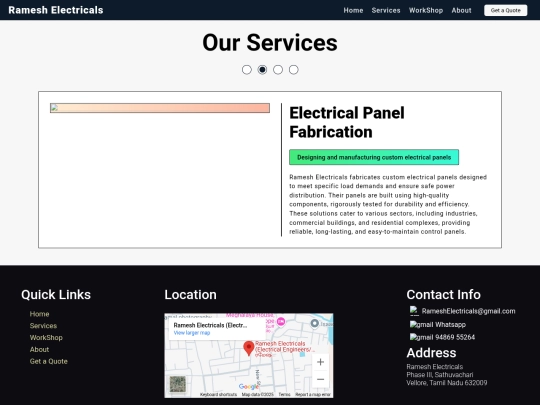This screenshot has height=405, width=540.
Task: Click the RameshElectricals@gmail.com email address
Action: click(x=468, y=311)
